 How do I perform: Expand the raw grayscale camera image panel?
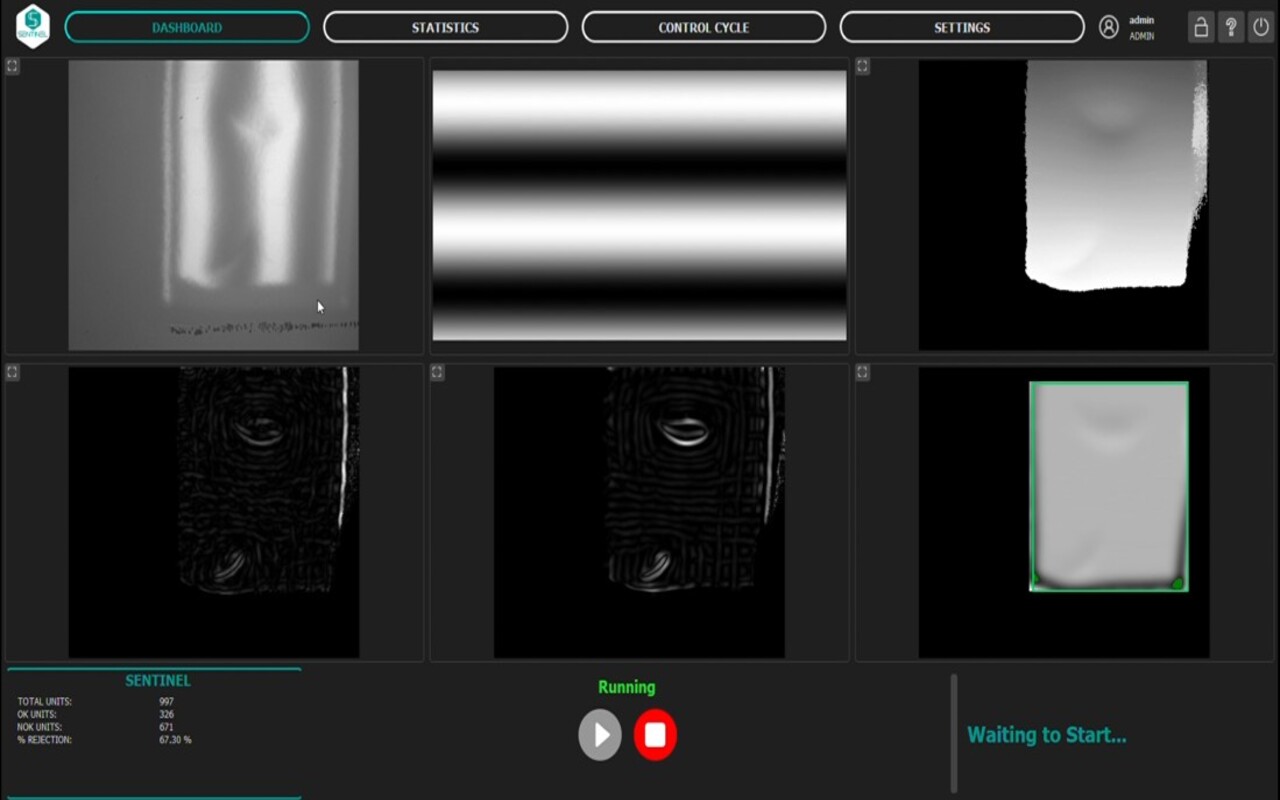[12, 66]
